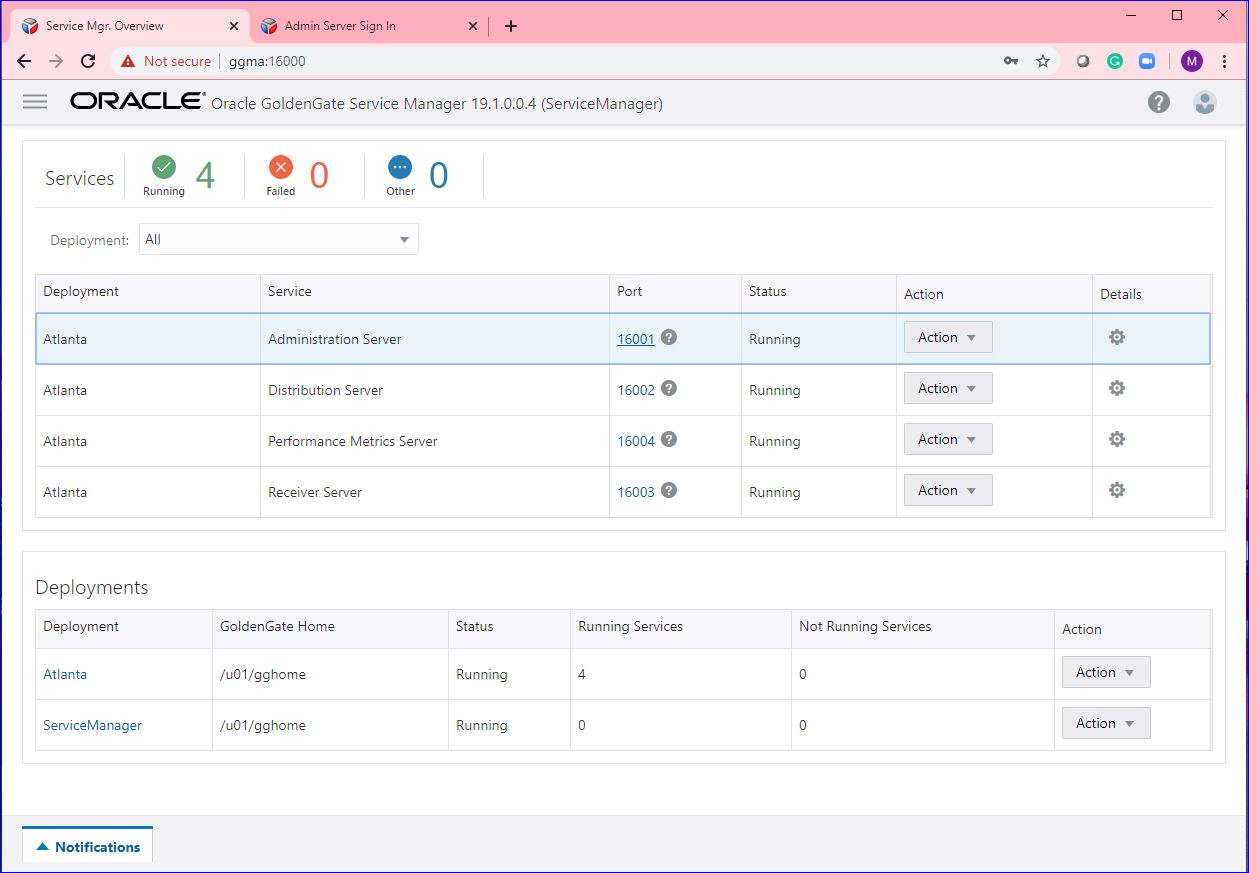Click the green Running status icon
The image size is (1249, 873).
(x=163, y=167)
